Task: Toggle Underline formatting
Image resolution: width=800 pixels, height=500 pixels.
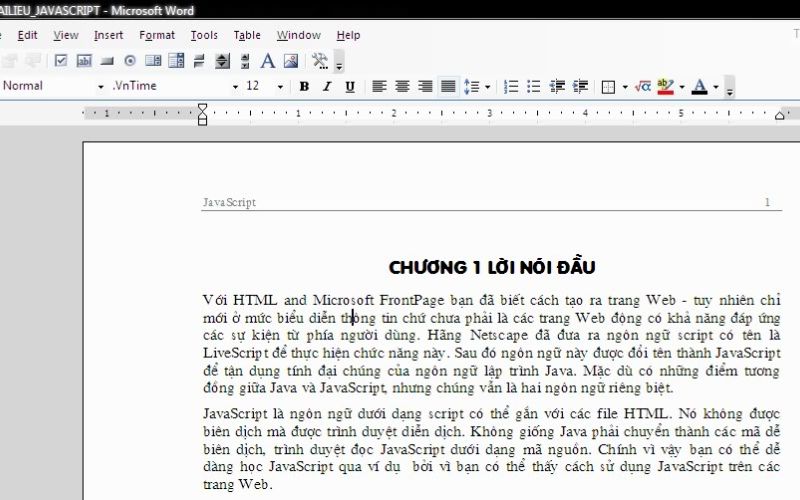Action: (x=350, y=86)
